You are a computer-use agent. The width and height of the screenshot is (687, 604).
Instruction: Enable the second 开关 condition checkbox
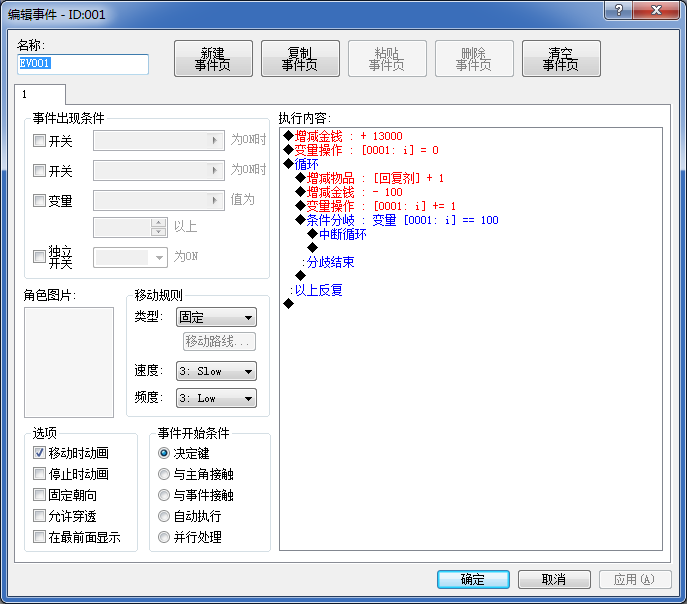(x=39, y=170)
